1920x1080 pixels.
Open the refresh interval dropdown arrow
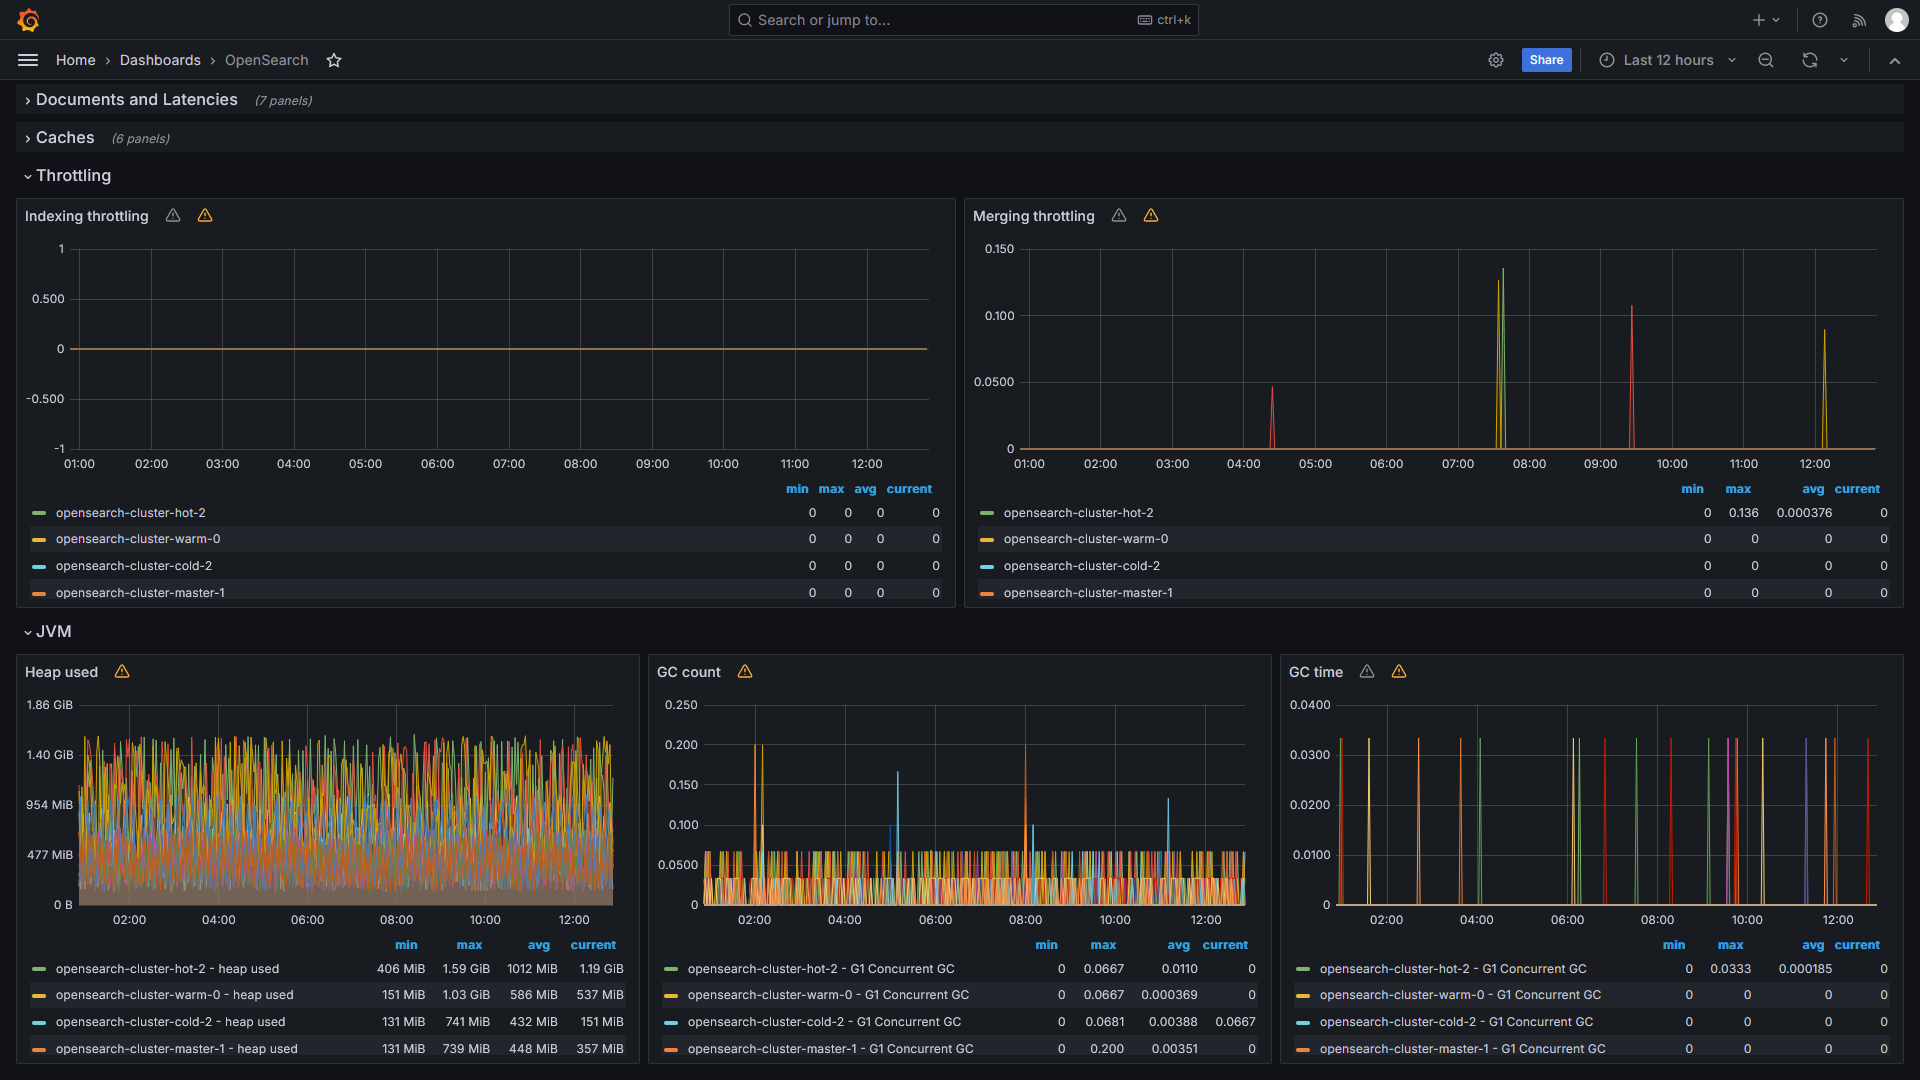pyautogui.click(x=1844, y=60)
